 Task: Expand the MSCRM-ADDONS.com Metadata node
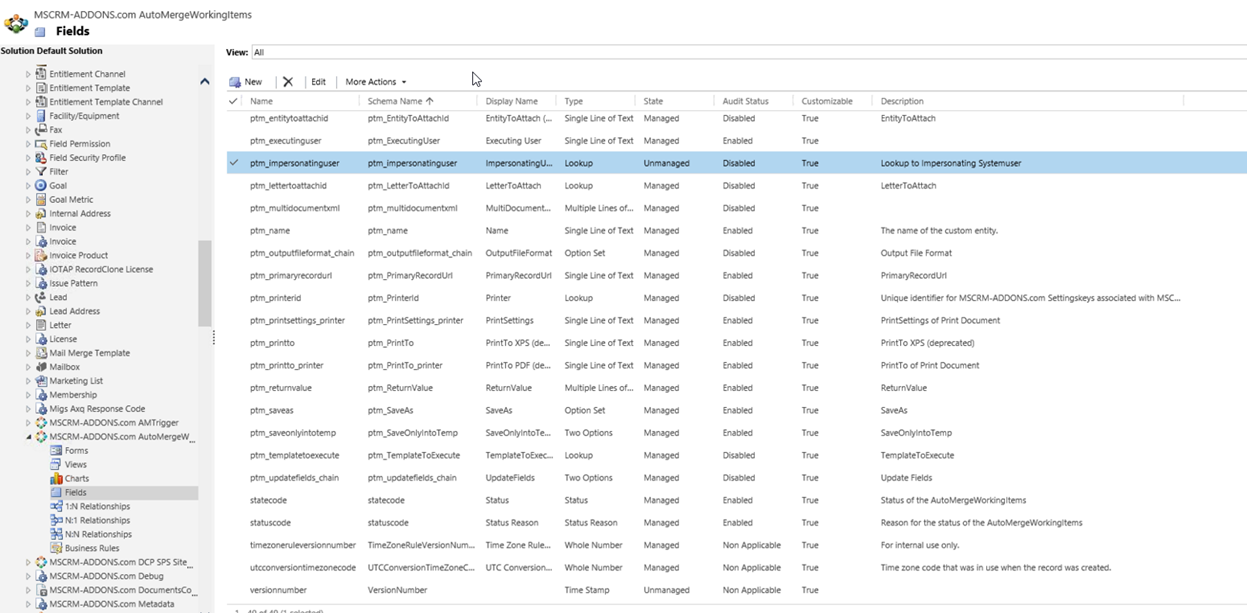pos(28,605)
